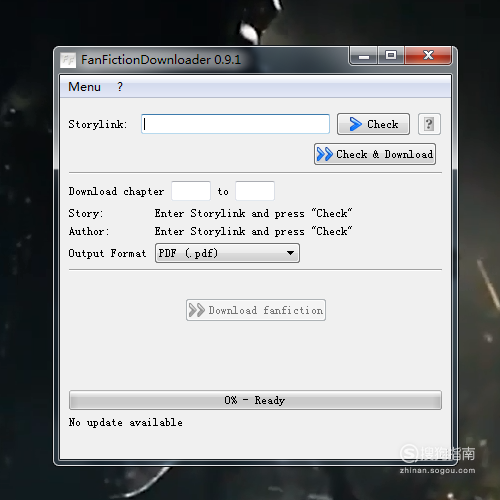
Task: Click the 'Storylink:' label
Action: click(x=98, y=124)
